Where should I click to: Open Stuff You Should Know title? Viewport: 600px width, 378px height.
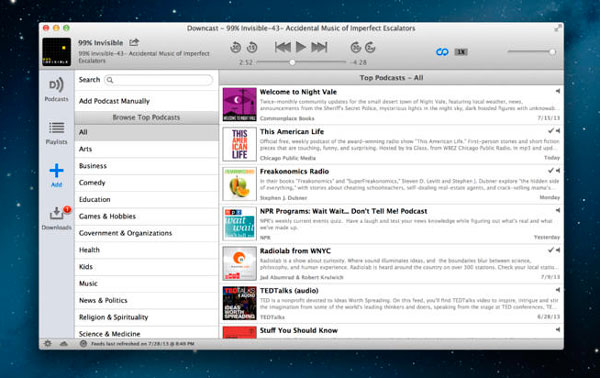298,330
